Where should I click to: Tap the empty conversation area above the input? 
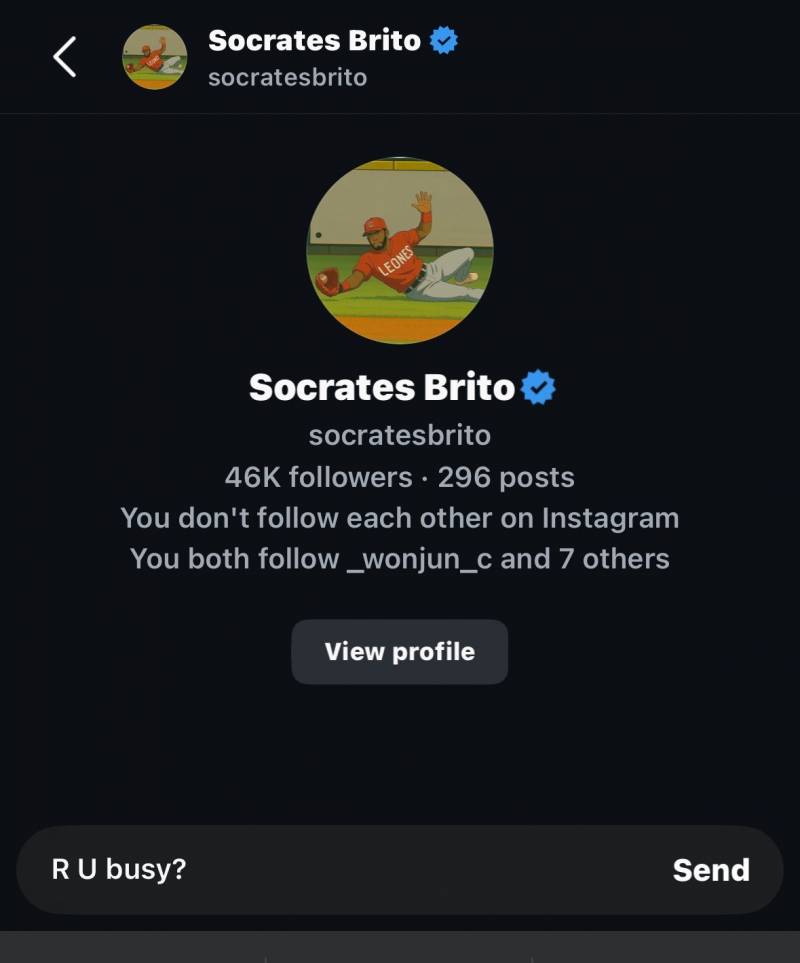(x=400, y=755)
